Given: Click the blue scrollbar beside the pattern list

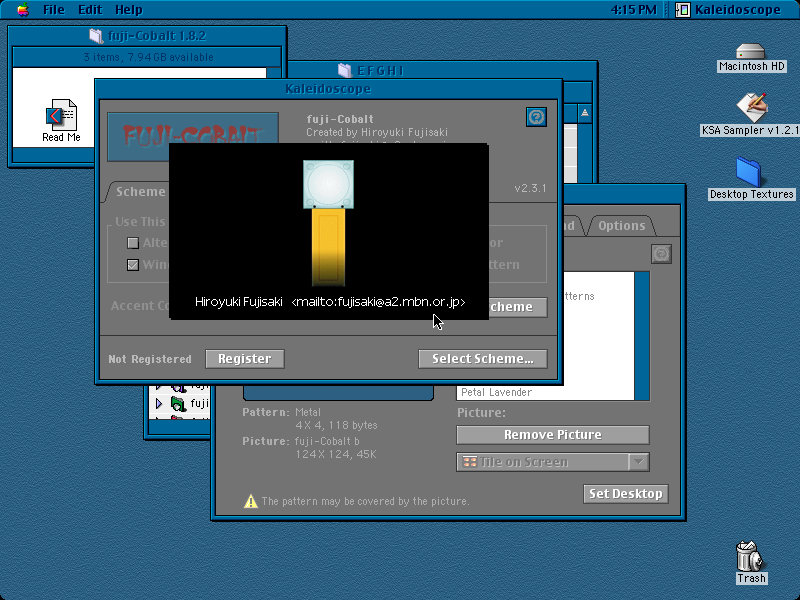Looking at the screenshot, I should click(x=642, y=336).
